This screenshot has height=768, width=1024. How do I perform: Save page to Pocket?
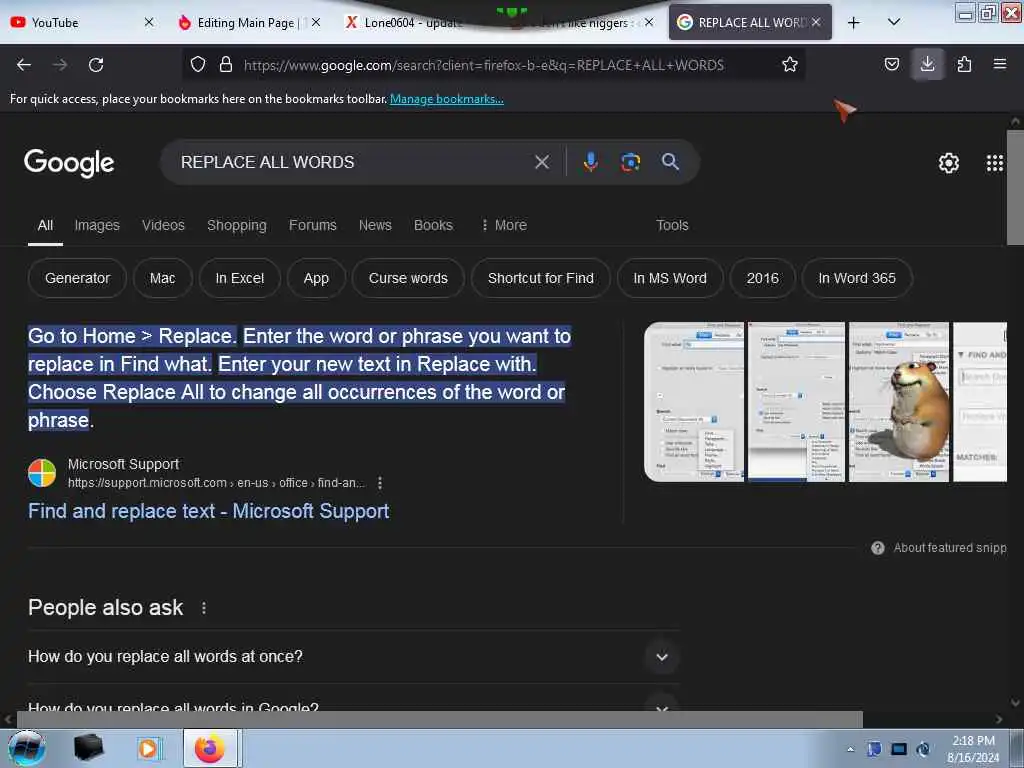891,64
